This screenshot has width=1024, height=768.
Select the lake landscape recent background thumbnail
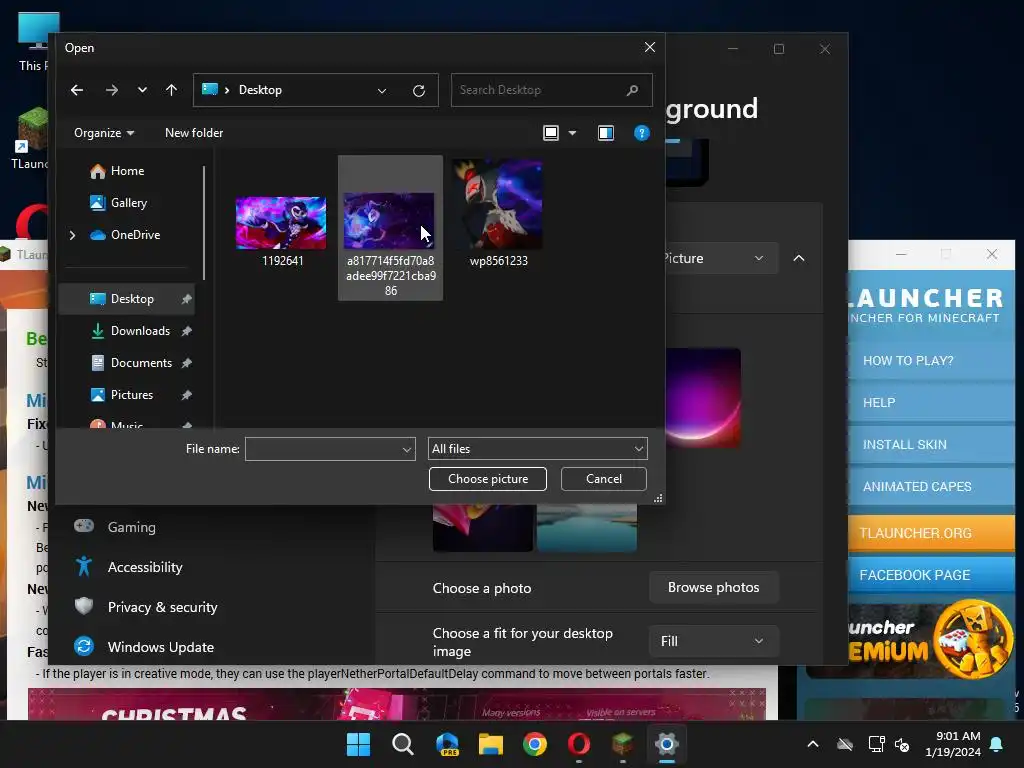click(587, 528)
